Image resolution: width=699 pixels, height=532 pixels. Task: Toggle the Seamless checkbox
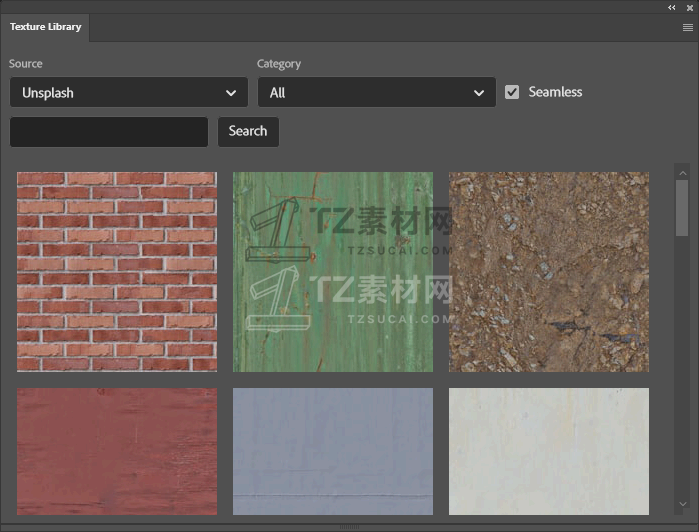[512, 92]
